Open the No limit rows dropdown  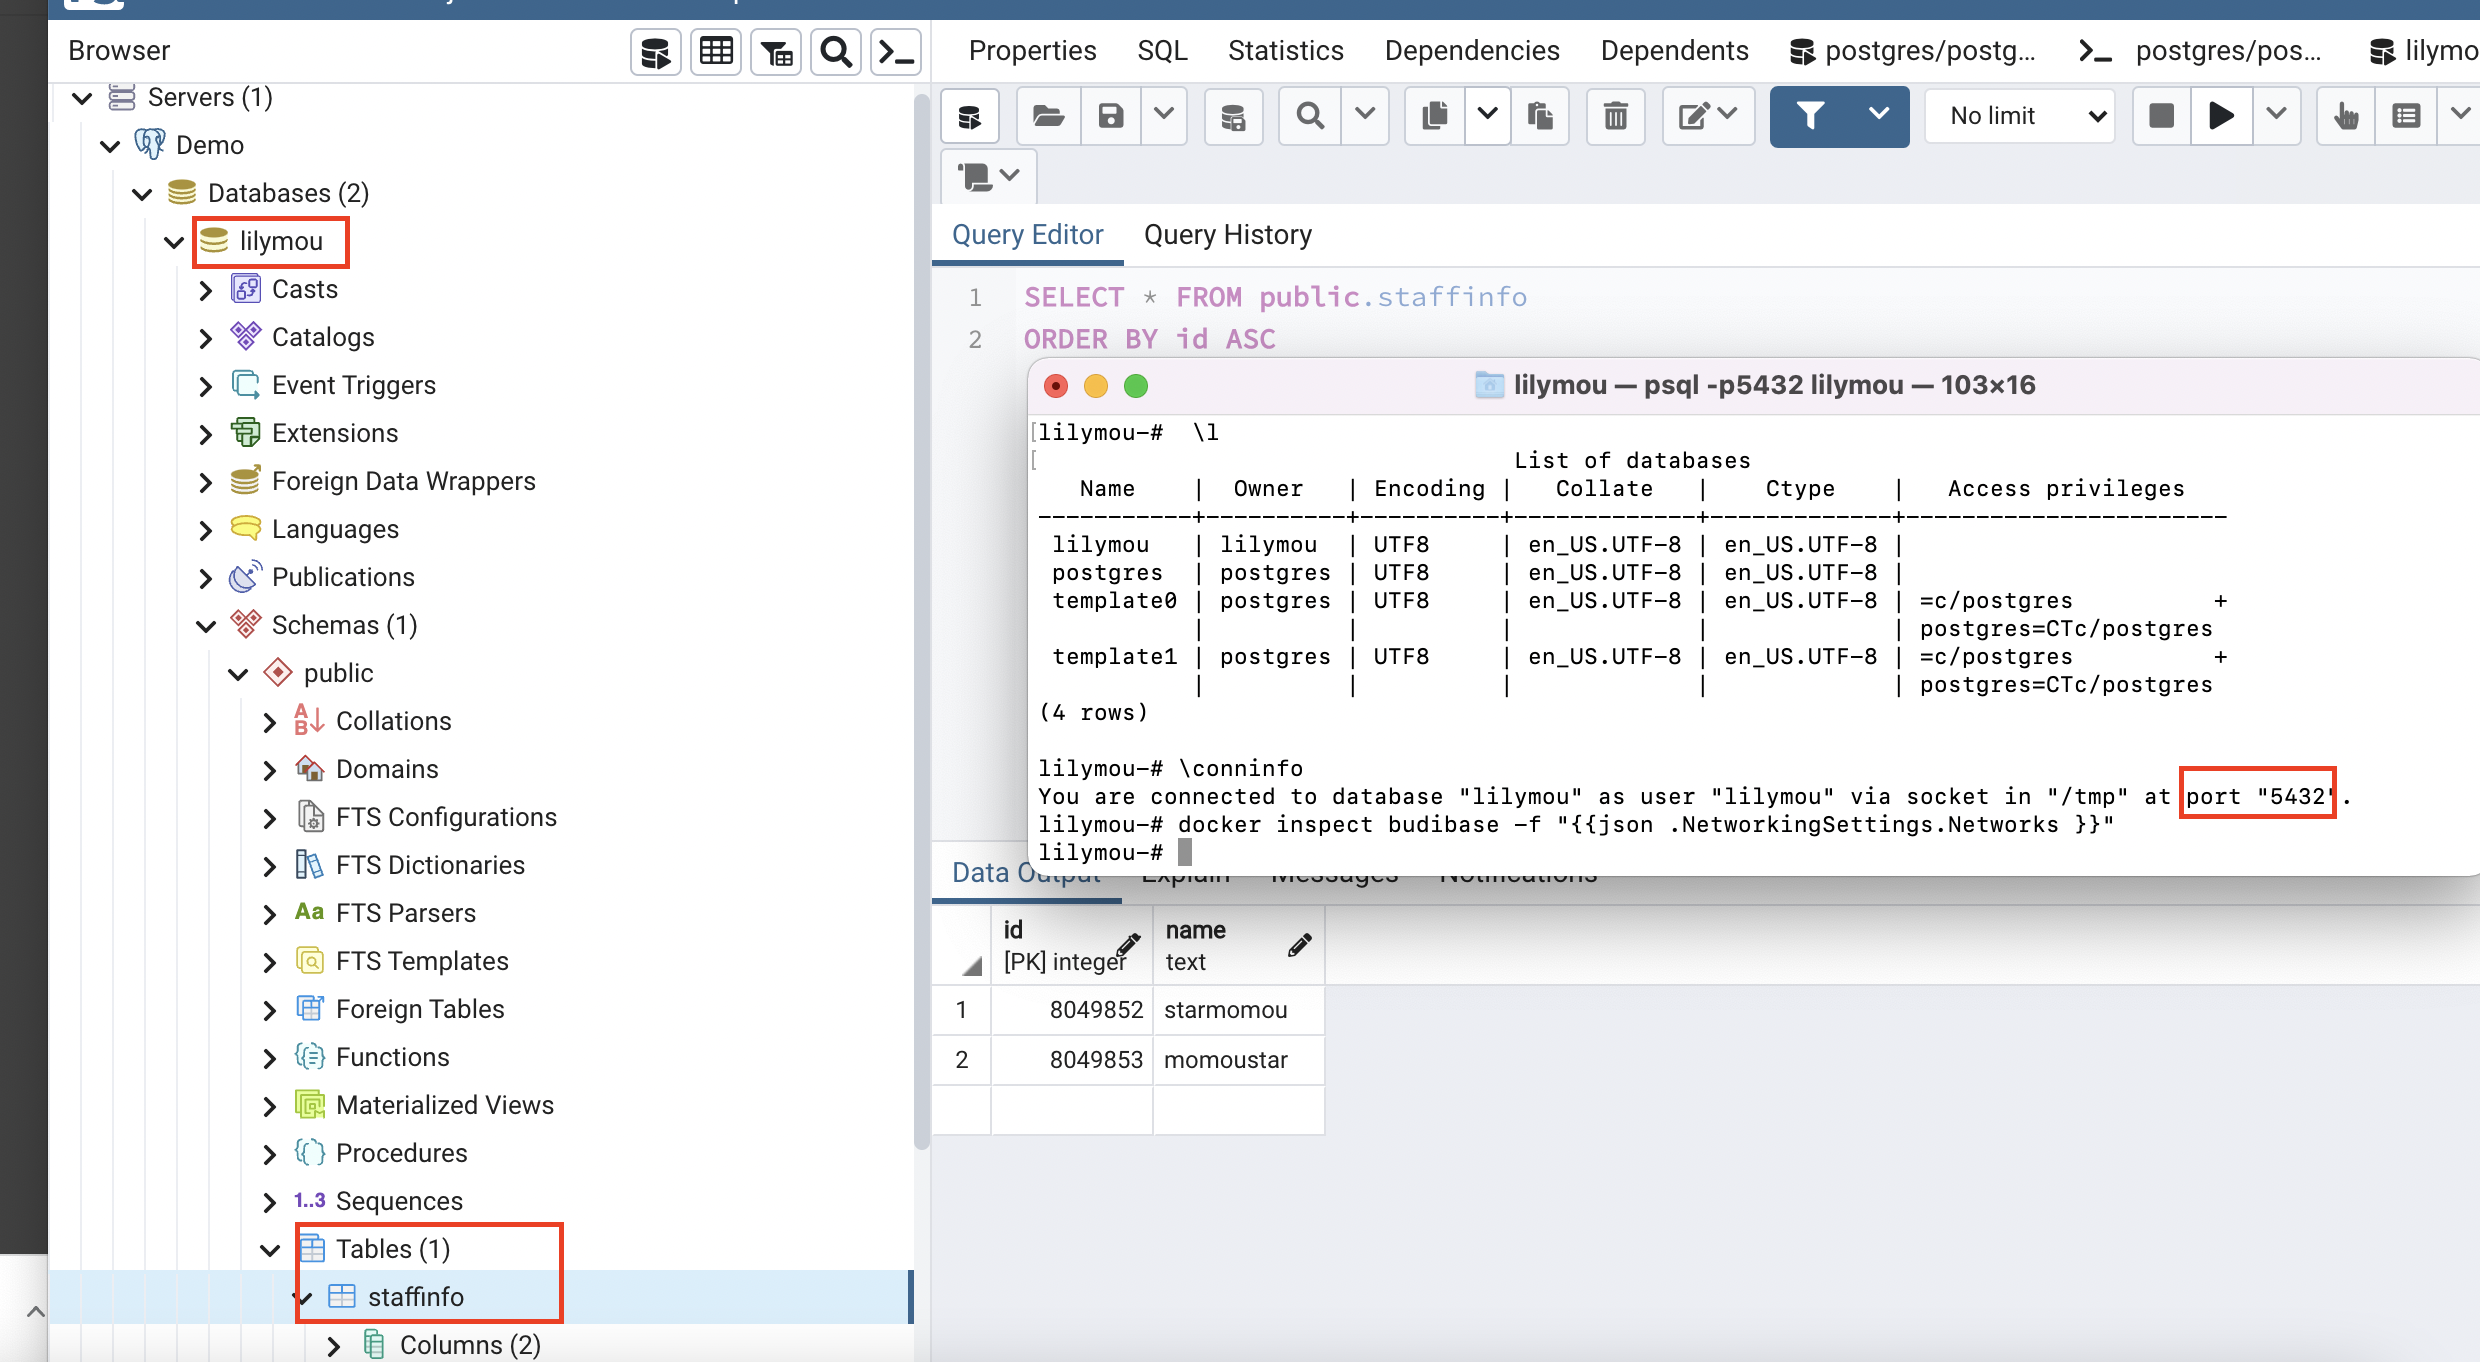point(2019,115)
